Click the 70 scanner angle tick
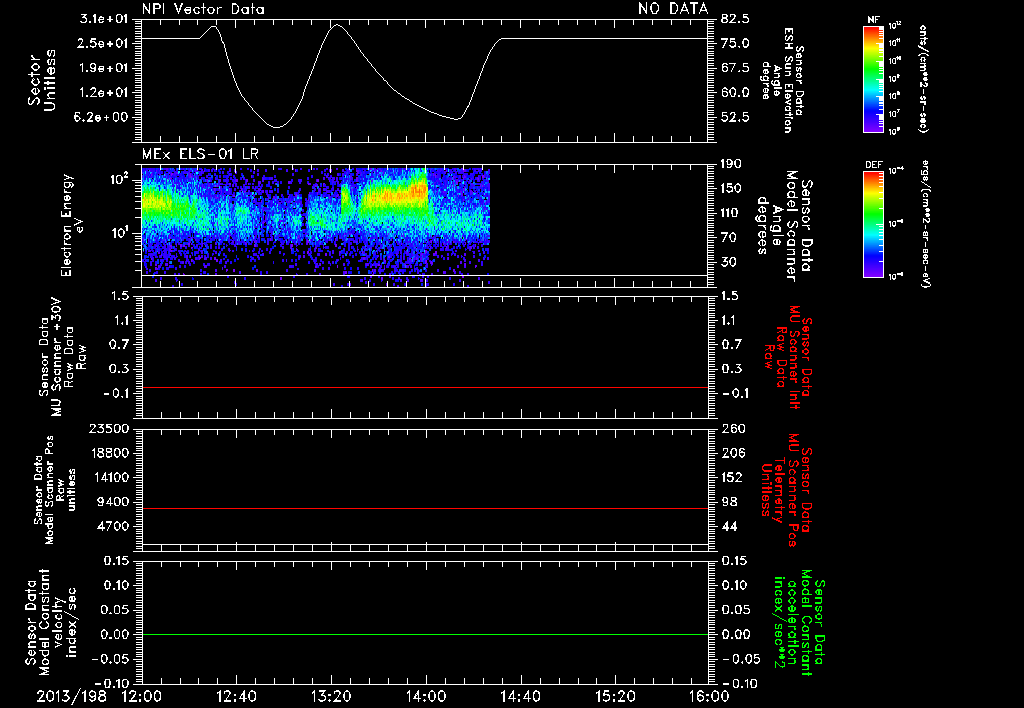The height and width of the screenshot is (708, 1024). tap(729, 238)
